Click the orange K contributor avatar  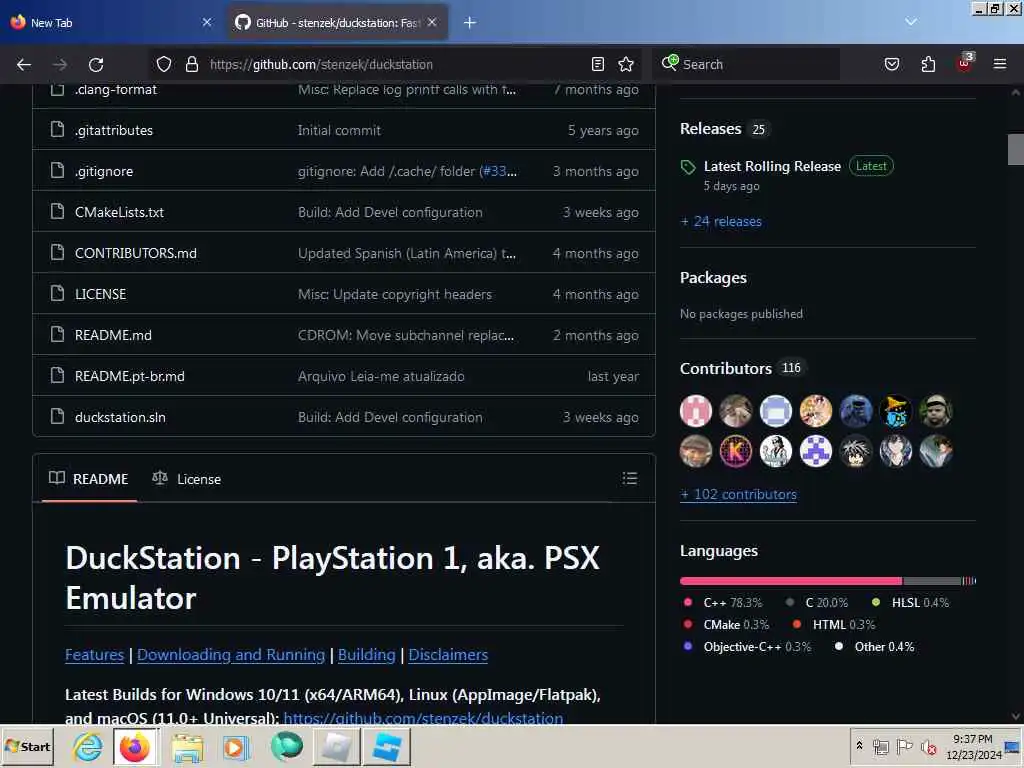point(735,451)
